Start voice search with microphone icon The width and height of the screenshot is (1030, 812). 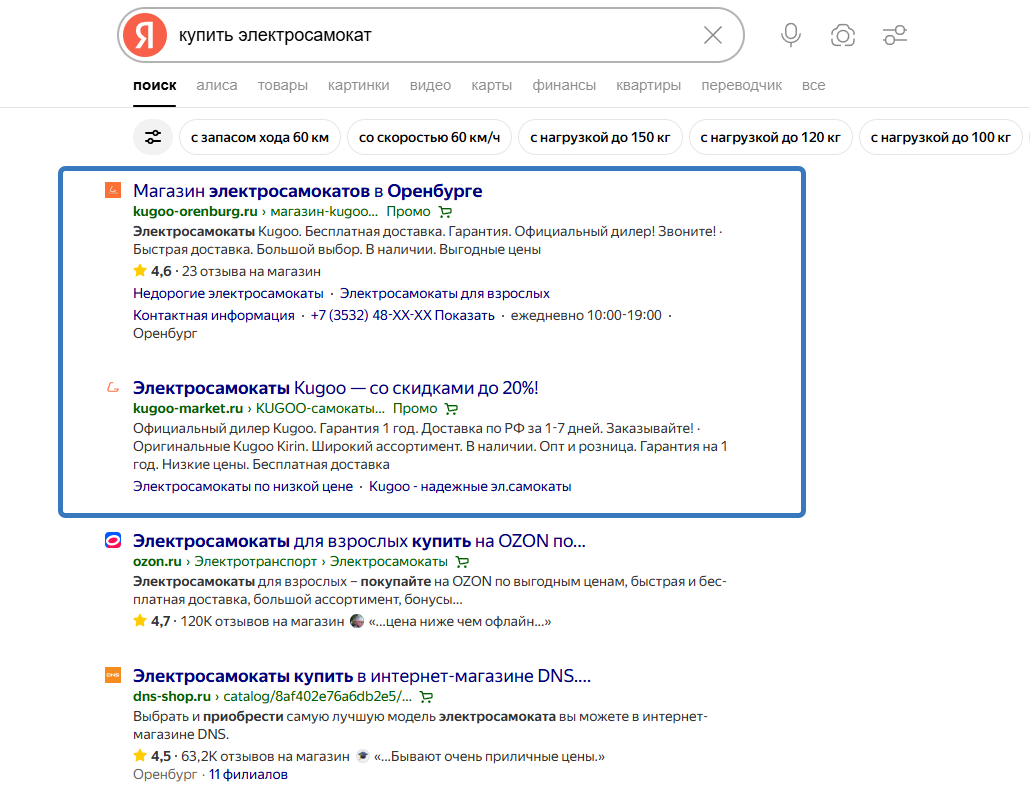791,35
